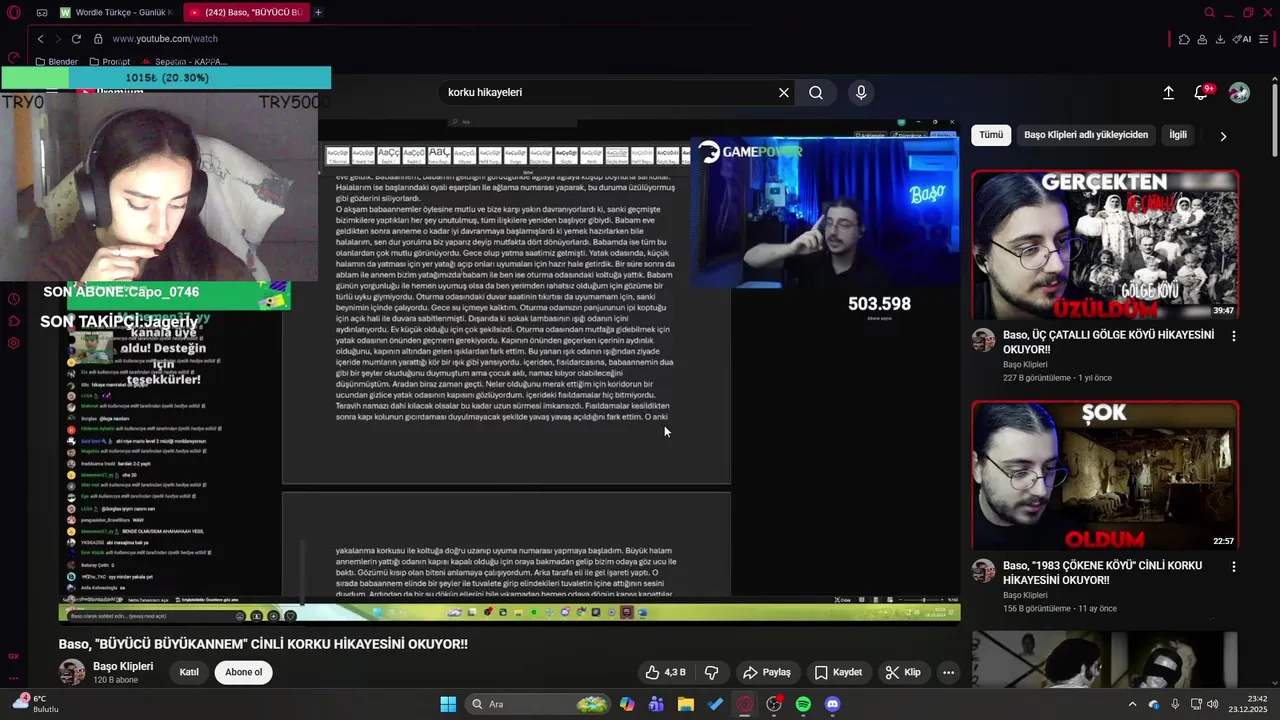Open Discord from the taskbar
This screenshot has width=1280, height=720.
(832, 704)
